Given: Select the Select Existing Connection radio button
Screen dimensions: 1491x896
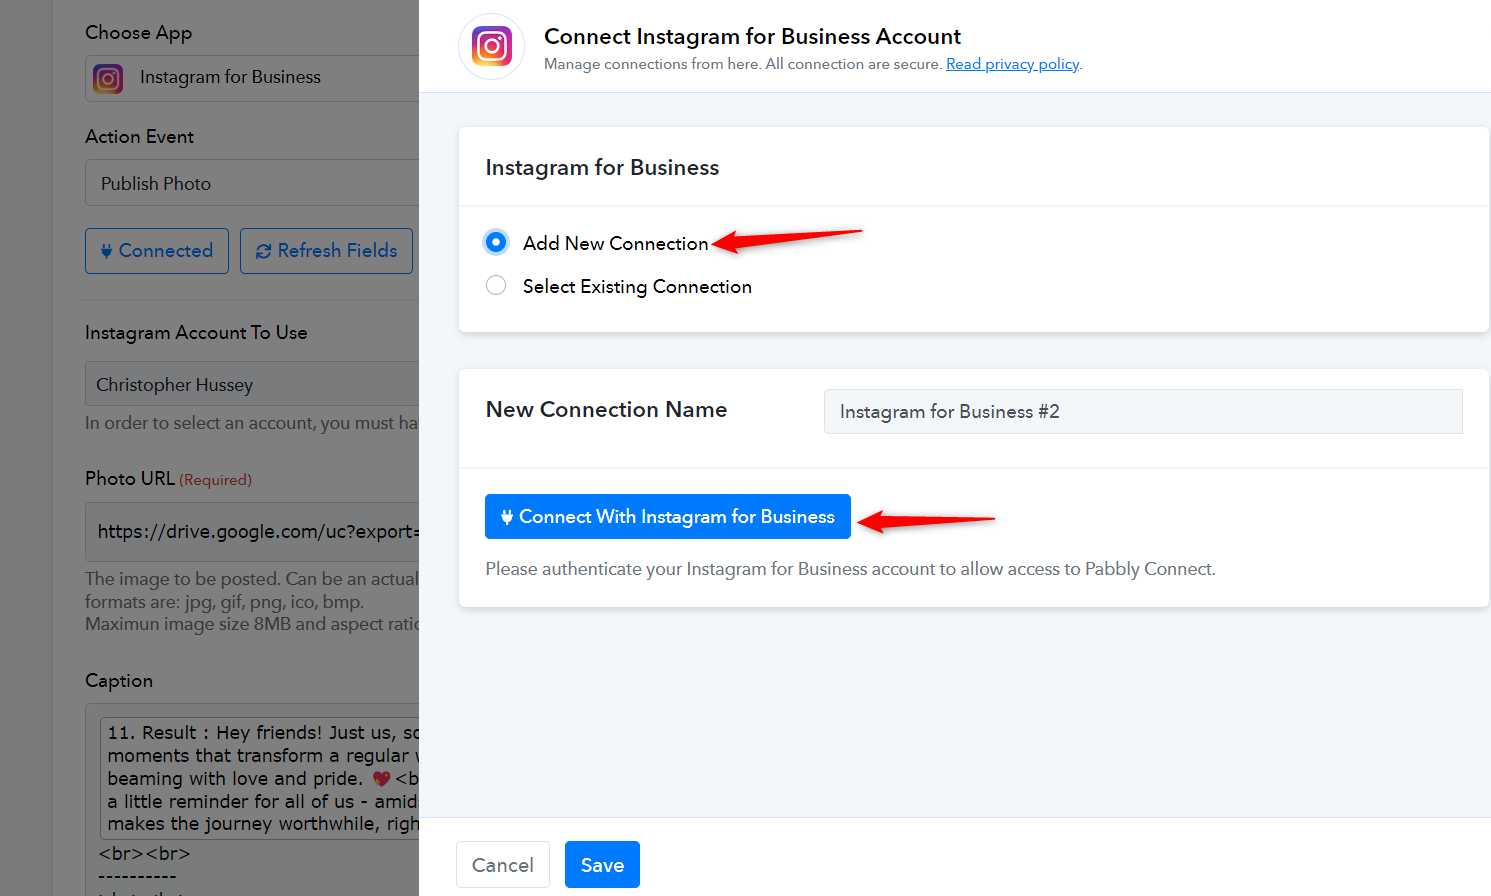Looking at the screenshot, I should pos(496,286).
